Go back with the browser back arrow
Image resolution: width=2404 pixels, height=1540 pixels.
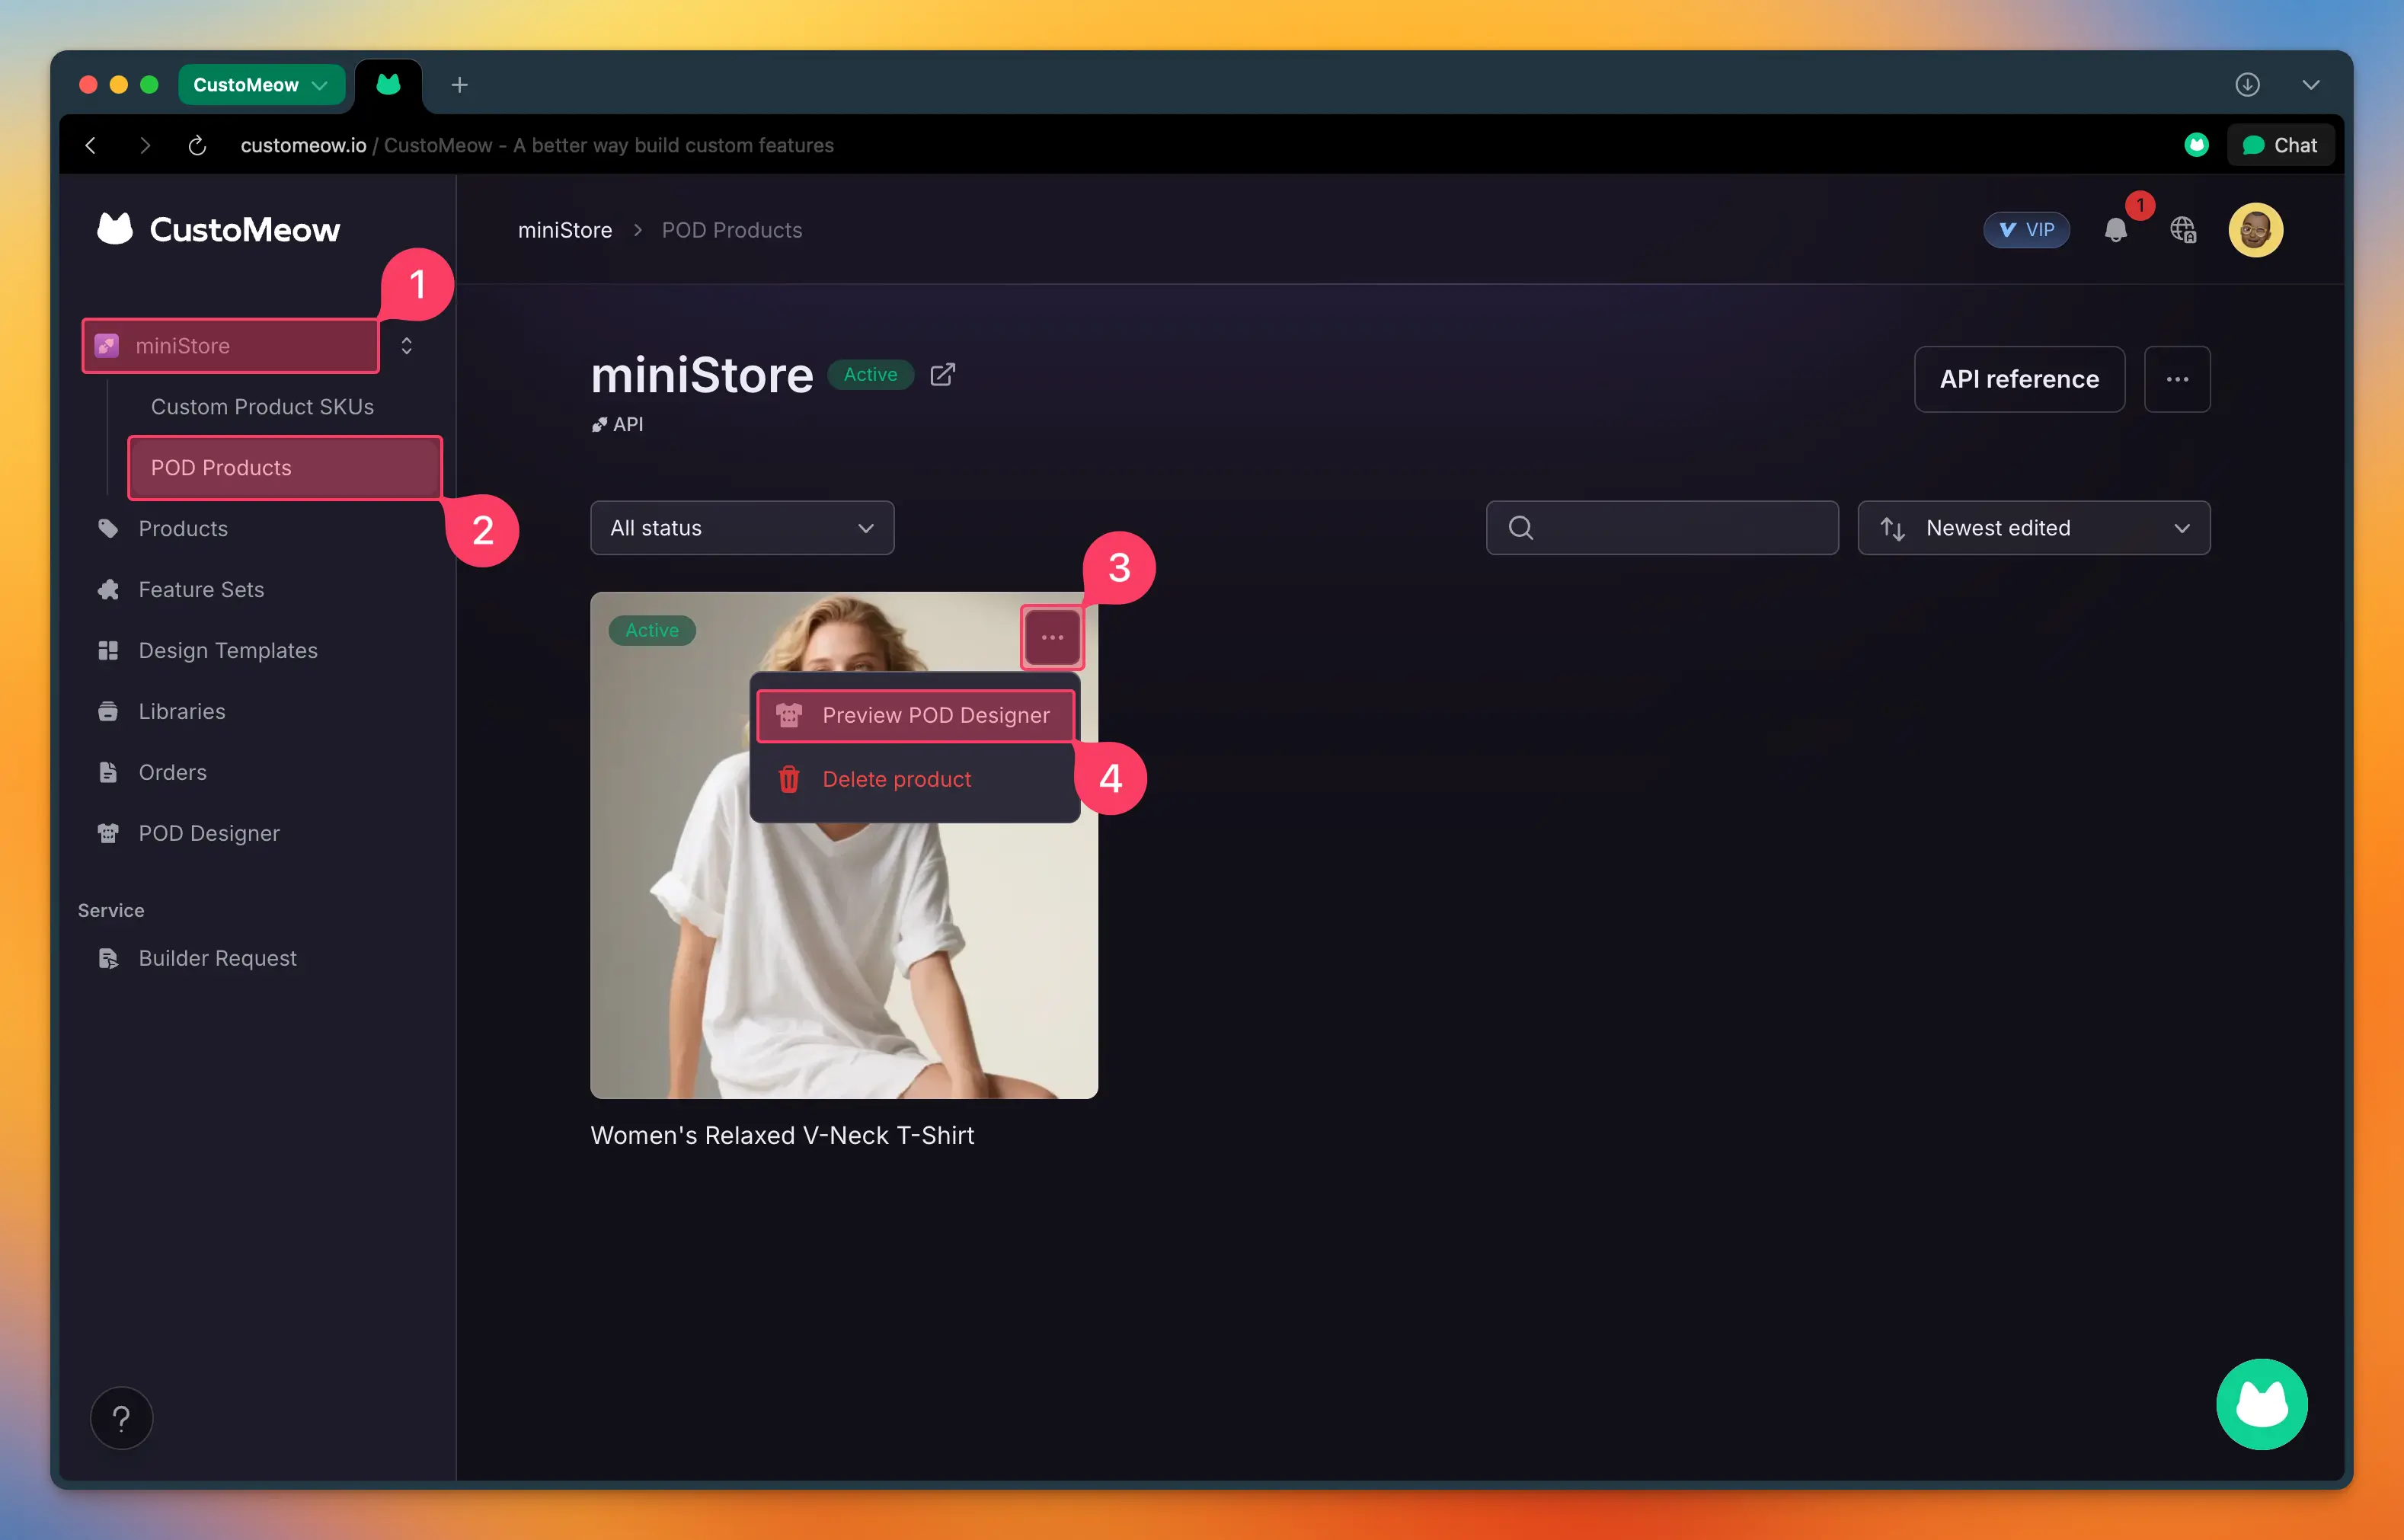(x=91, y=145)
